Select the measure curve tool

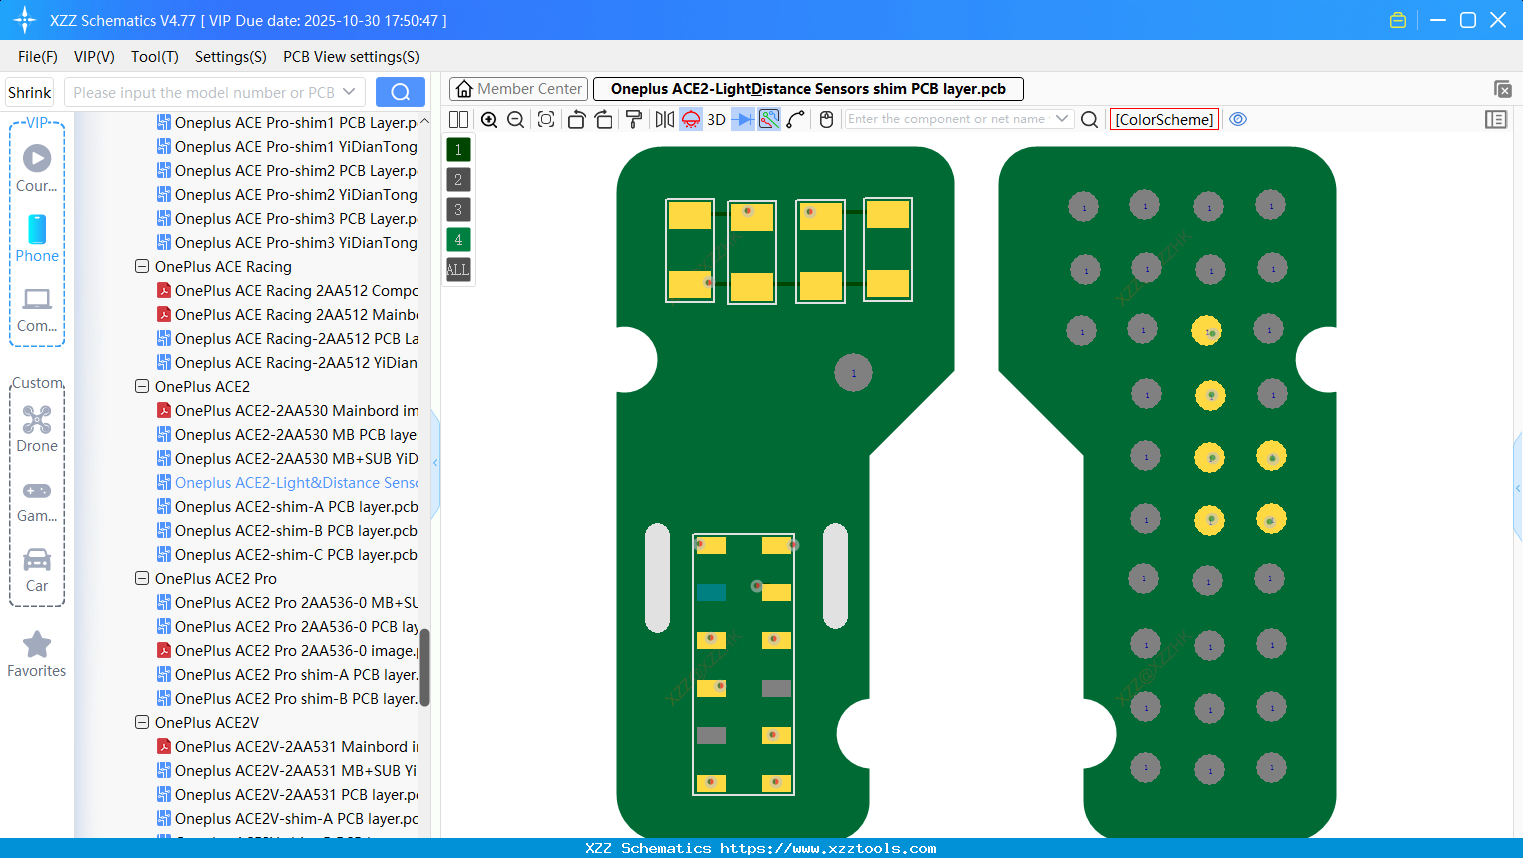click(795, 119)
